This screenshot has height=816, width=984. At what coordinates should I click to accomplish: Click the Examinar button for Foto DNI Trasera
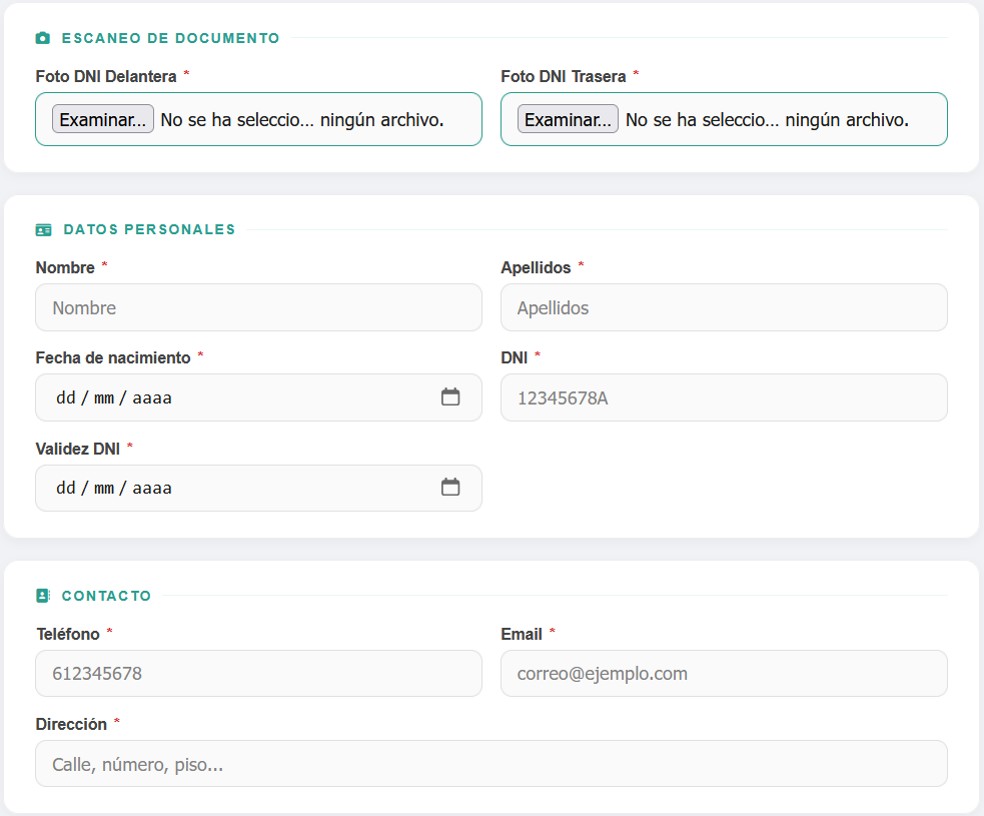[x=566, y=119]
